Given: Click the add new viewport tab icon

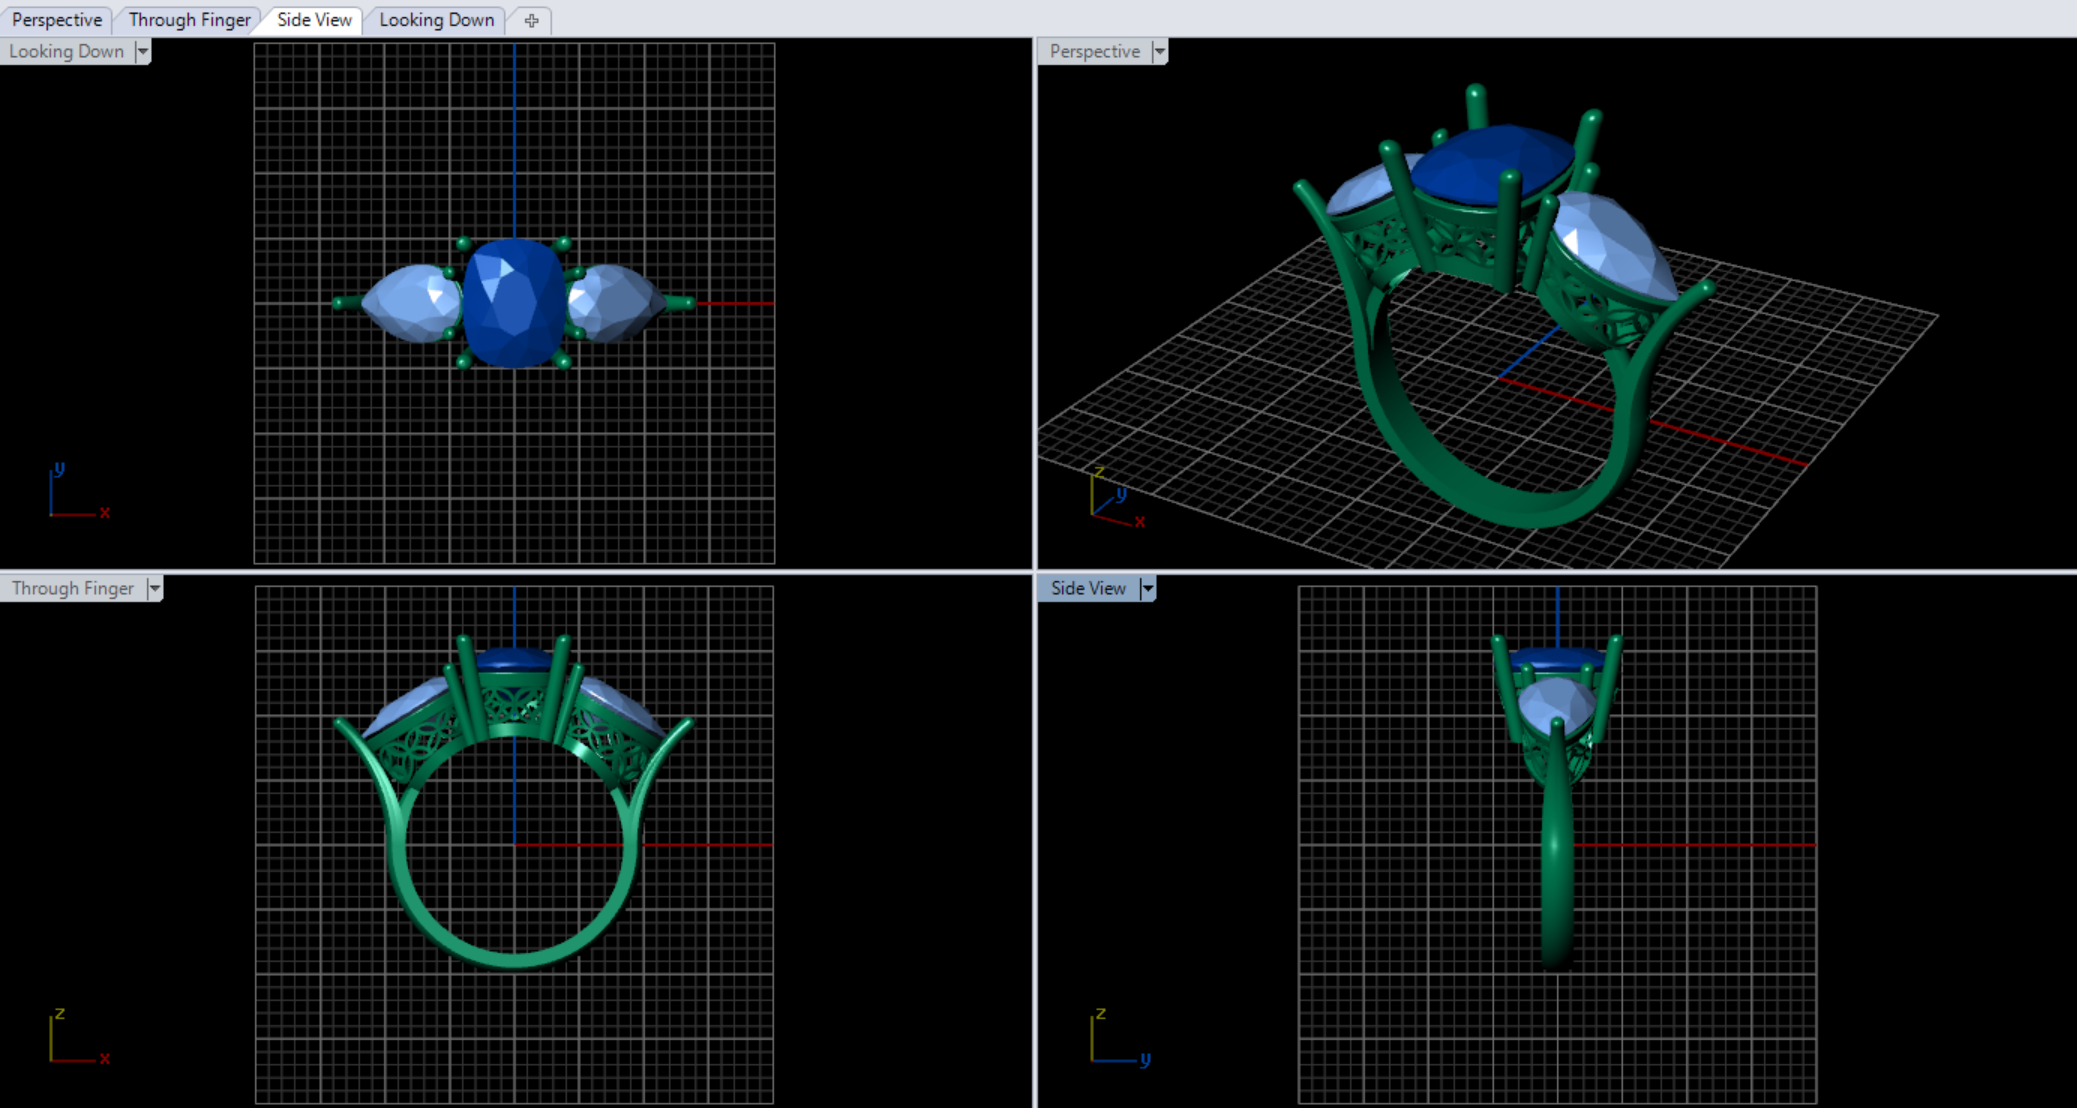Looking at the screenshot, I should tap(531, 20).
